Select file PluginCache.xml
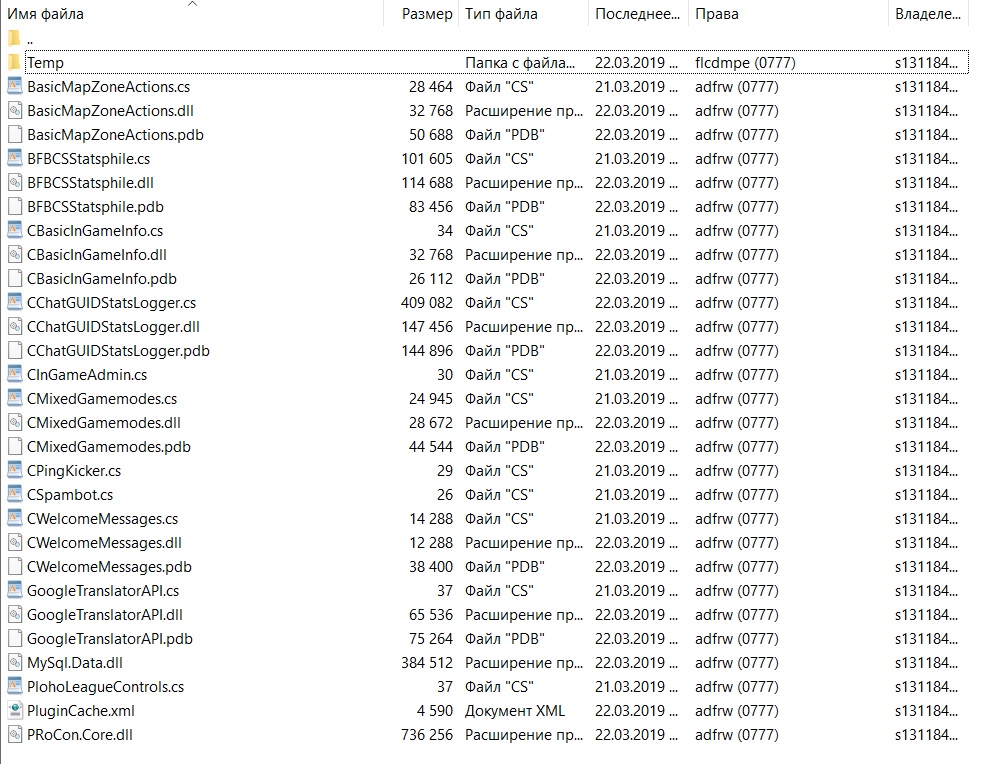Screen dimensions: 989x764 [x=81, y=710]
